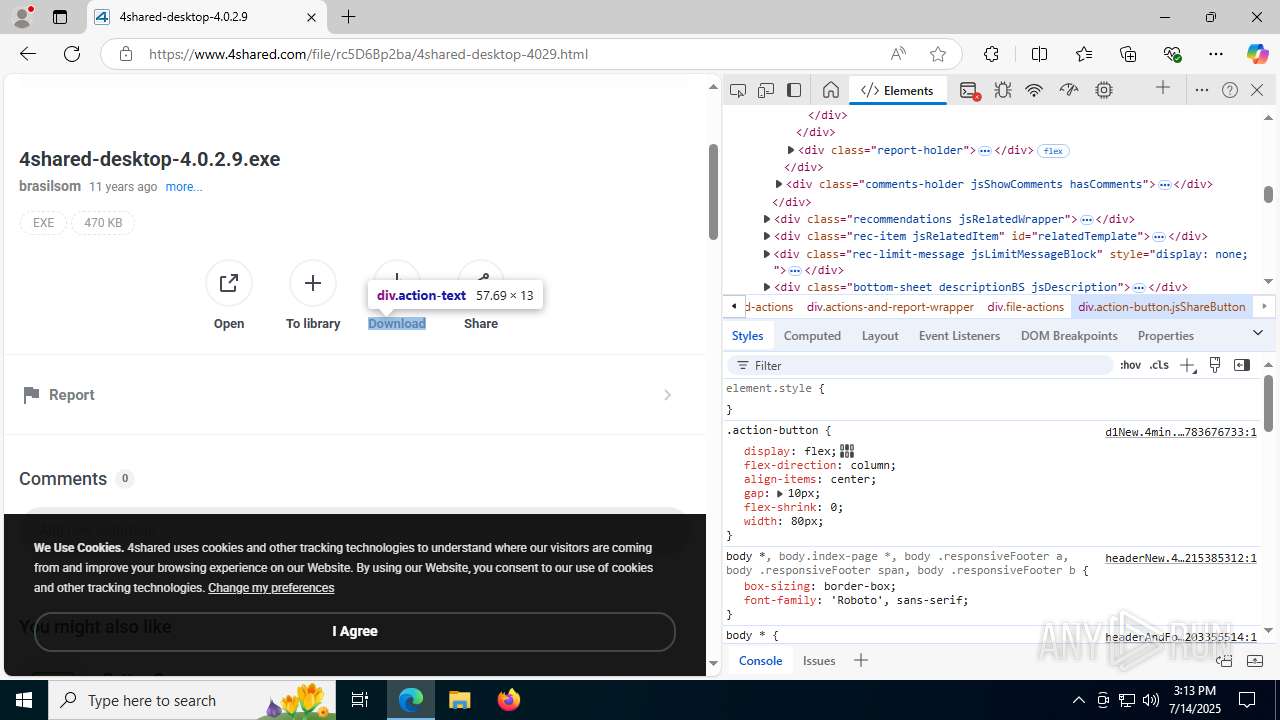Show more Styles pane tabs chevron
1280x720 pixels.
1258,333
